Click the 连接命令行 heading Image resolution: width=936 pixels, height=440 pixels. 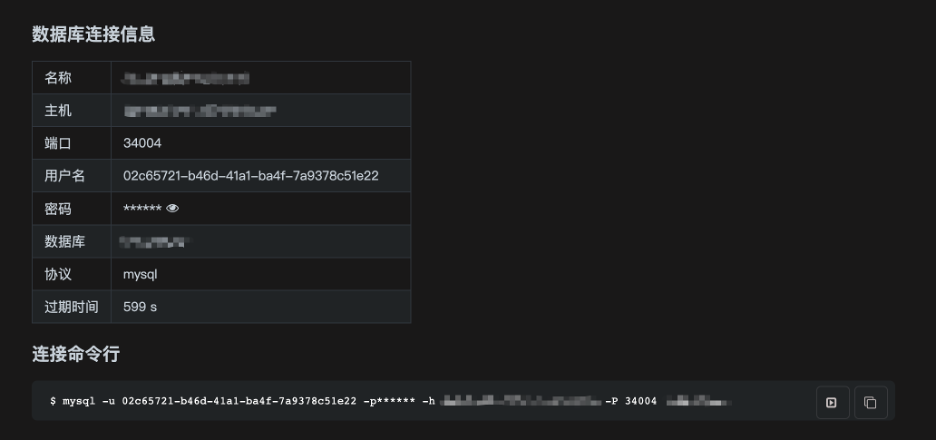[76, 354]
